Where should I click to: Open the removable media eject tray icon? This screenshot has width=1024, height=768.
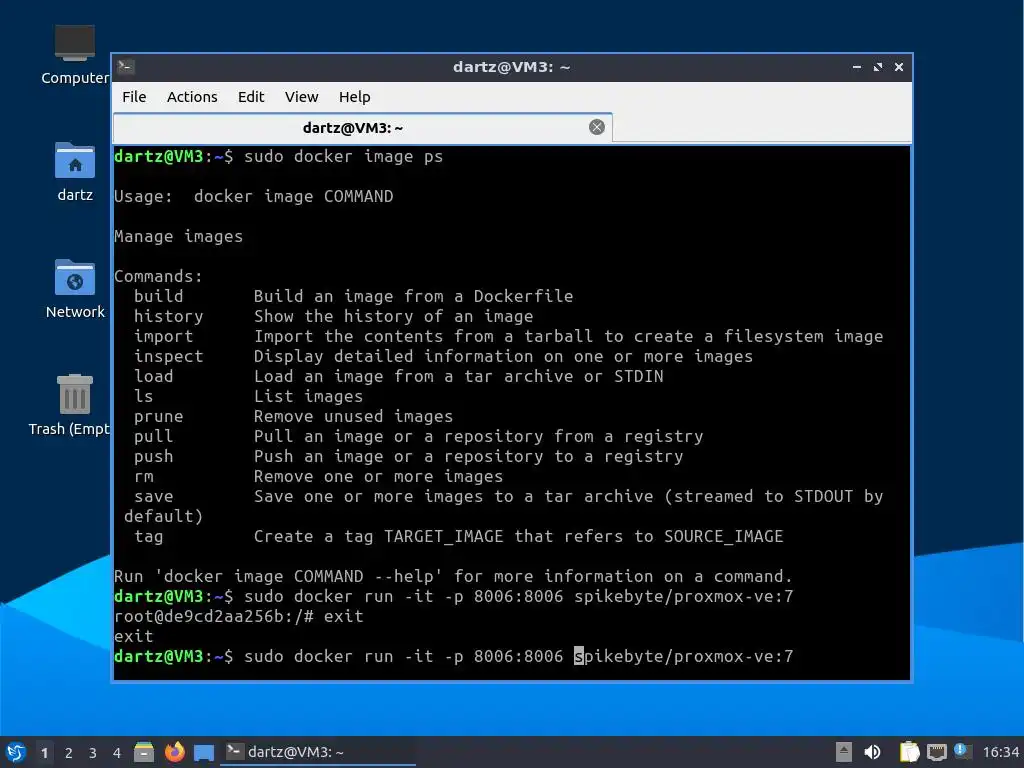pyautogui.click(x=844, y=752)
